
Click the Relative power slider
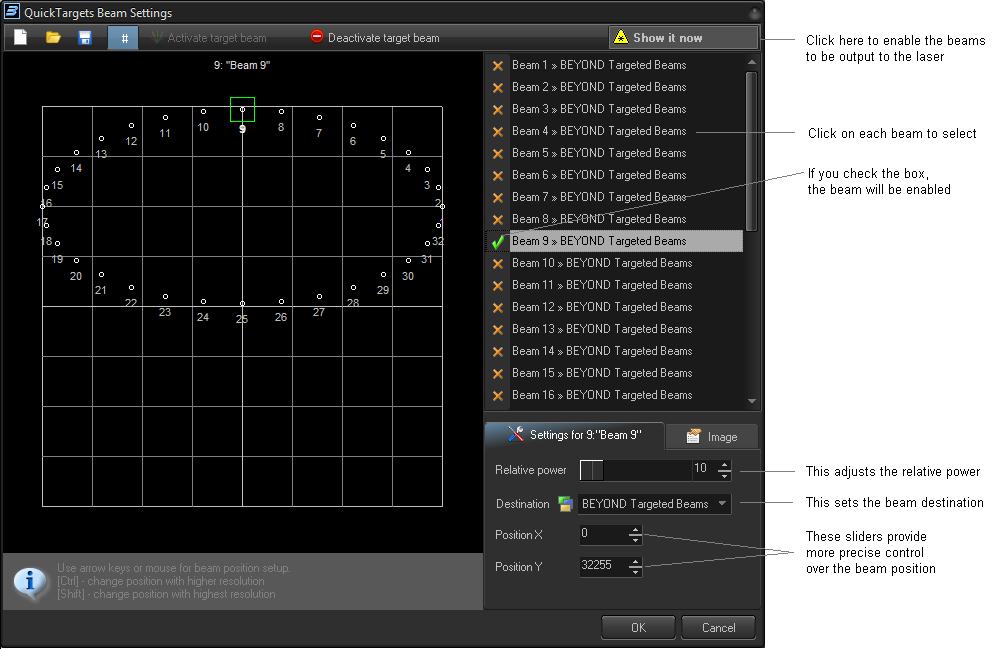635,470
